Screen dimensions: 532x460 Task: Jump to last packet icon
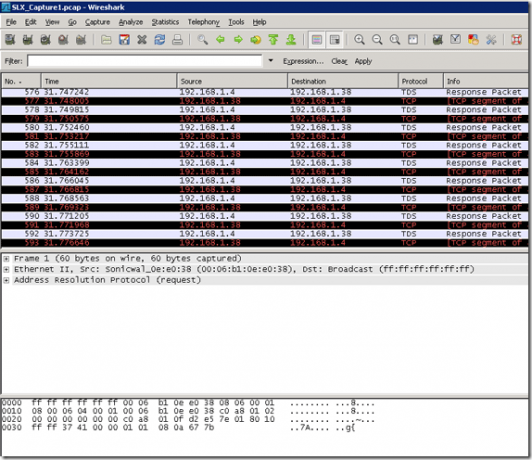pos(291,40)
